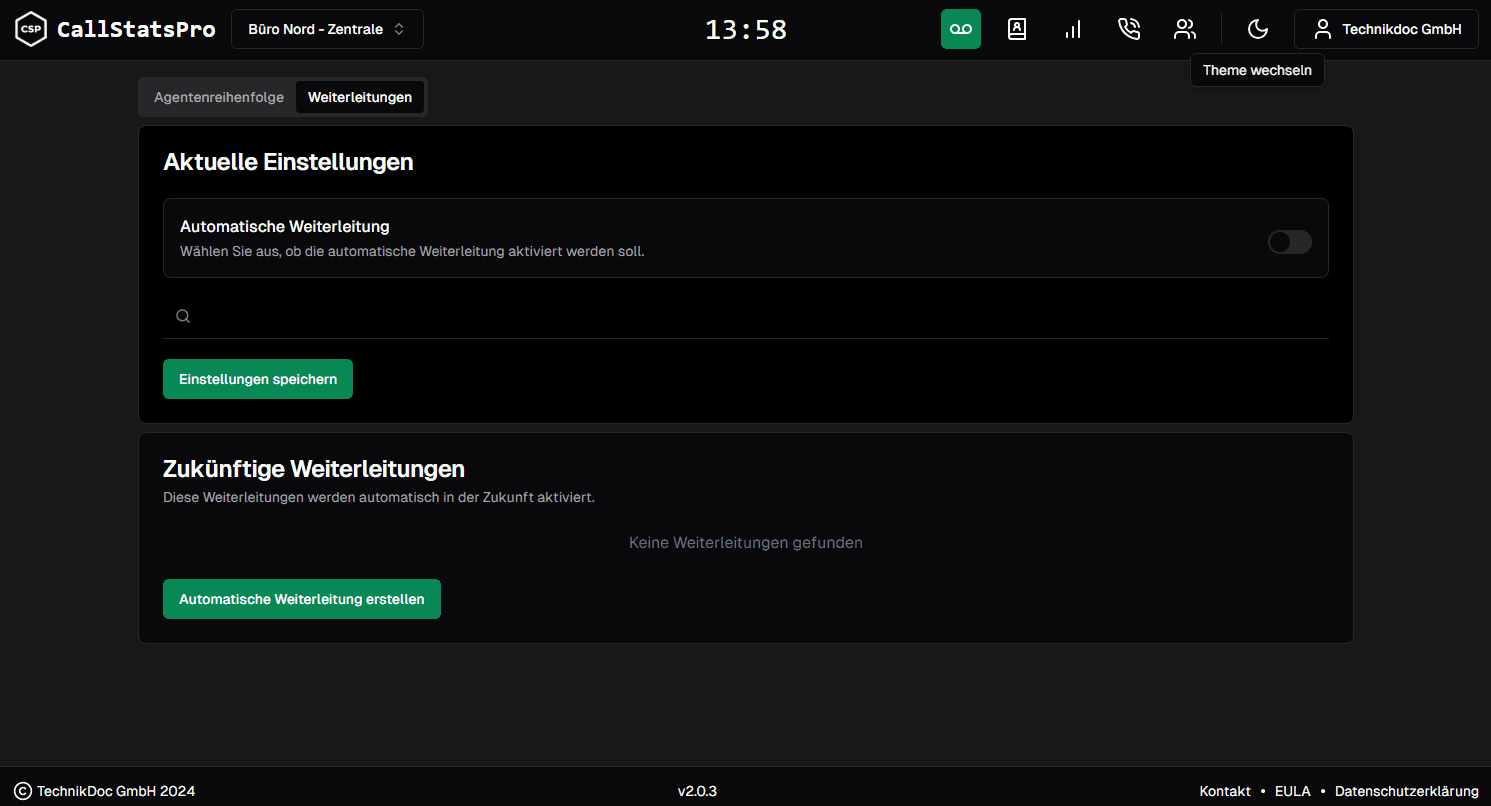Open the contacts address book icon
1491x806 pixels.
coord(1016,29)
